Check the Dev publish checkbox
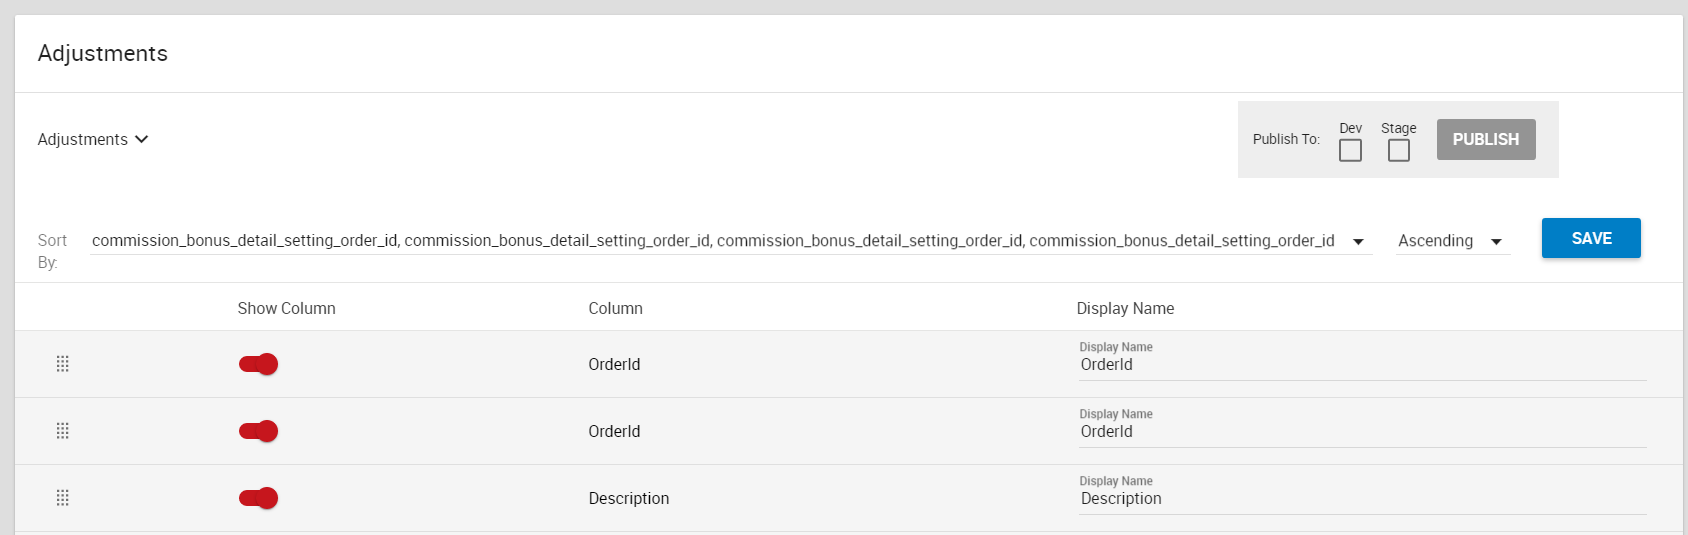The image size is (1688, 535). pos(1350,150)
